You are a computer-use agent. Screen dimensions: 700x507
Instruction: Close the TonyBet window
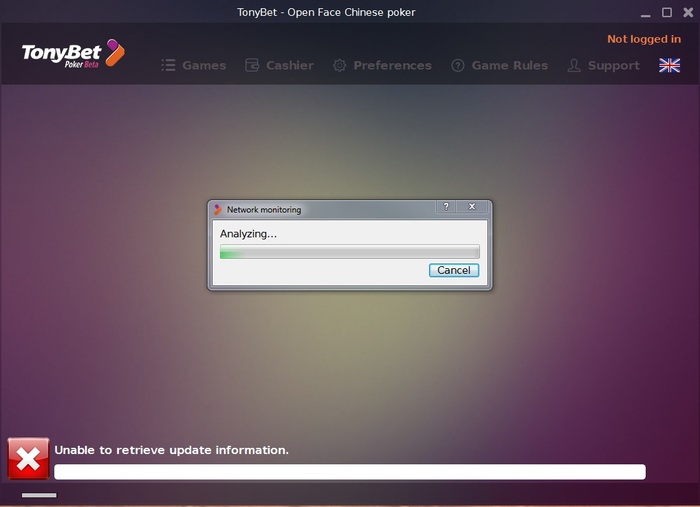click(688, 12)
